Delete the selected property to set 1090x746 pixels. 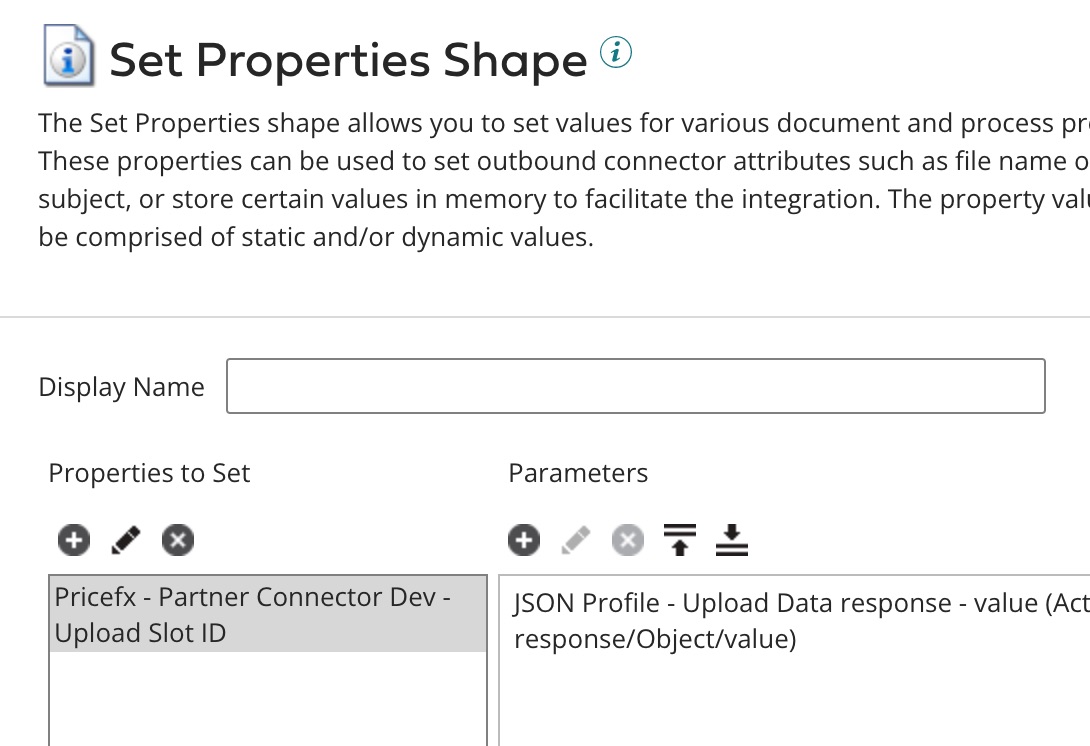pyautogui.click(x=177, y=541)
